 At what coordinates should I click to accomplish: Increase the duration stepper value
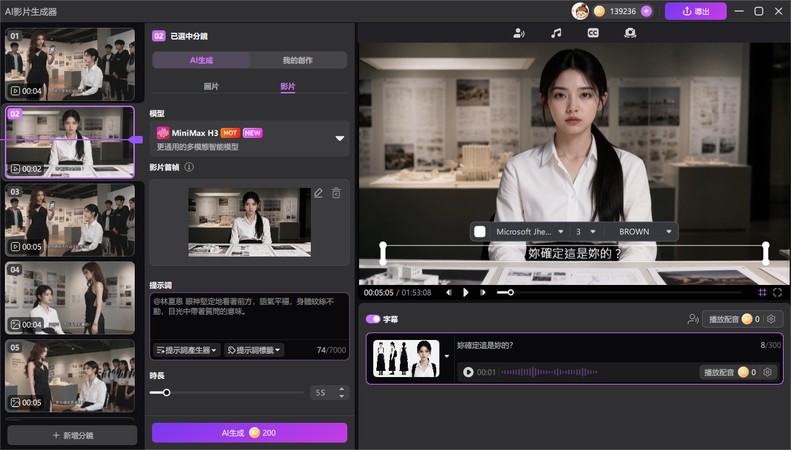coord(342,389)
